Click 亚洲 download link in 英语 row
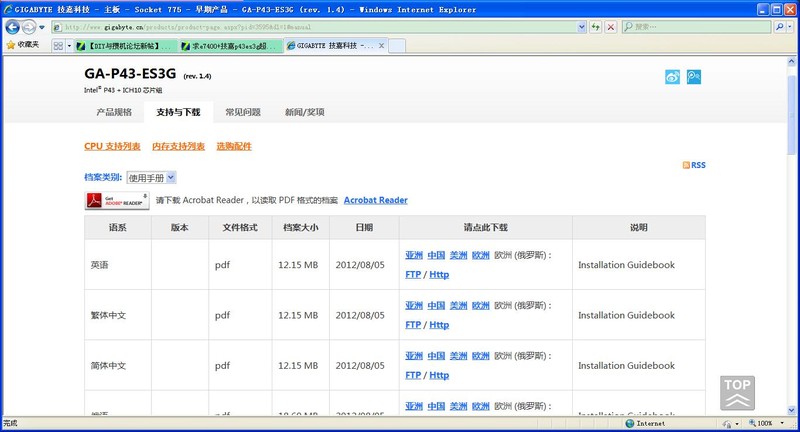800x432 pixels. point(414,255)
